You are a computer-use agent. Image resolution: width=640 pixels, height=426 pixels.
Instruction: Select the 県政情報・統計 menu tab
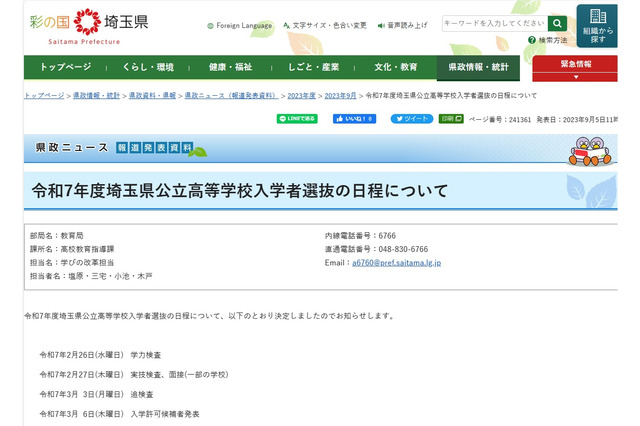click(x=478, y=68)
